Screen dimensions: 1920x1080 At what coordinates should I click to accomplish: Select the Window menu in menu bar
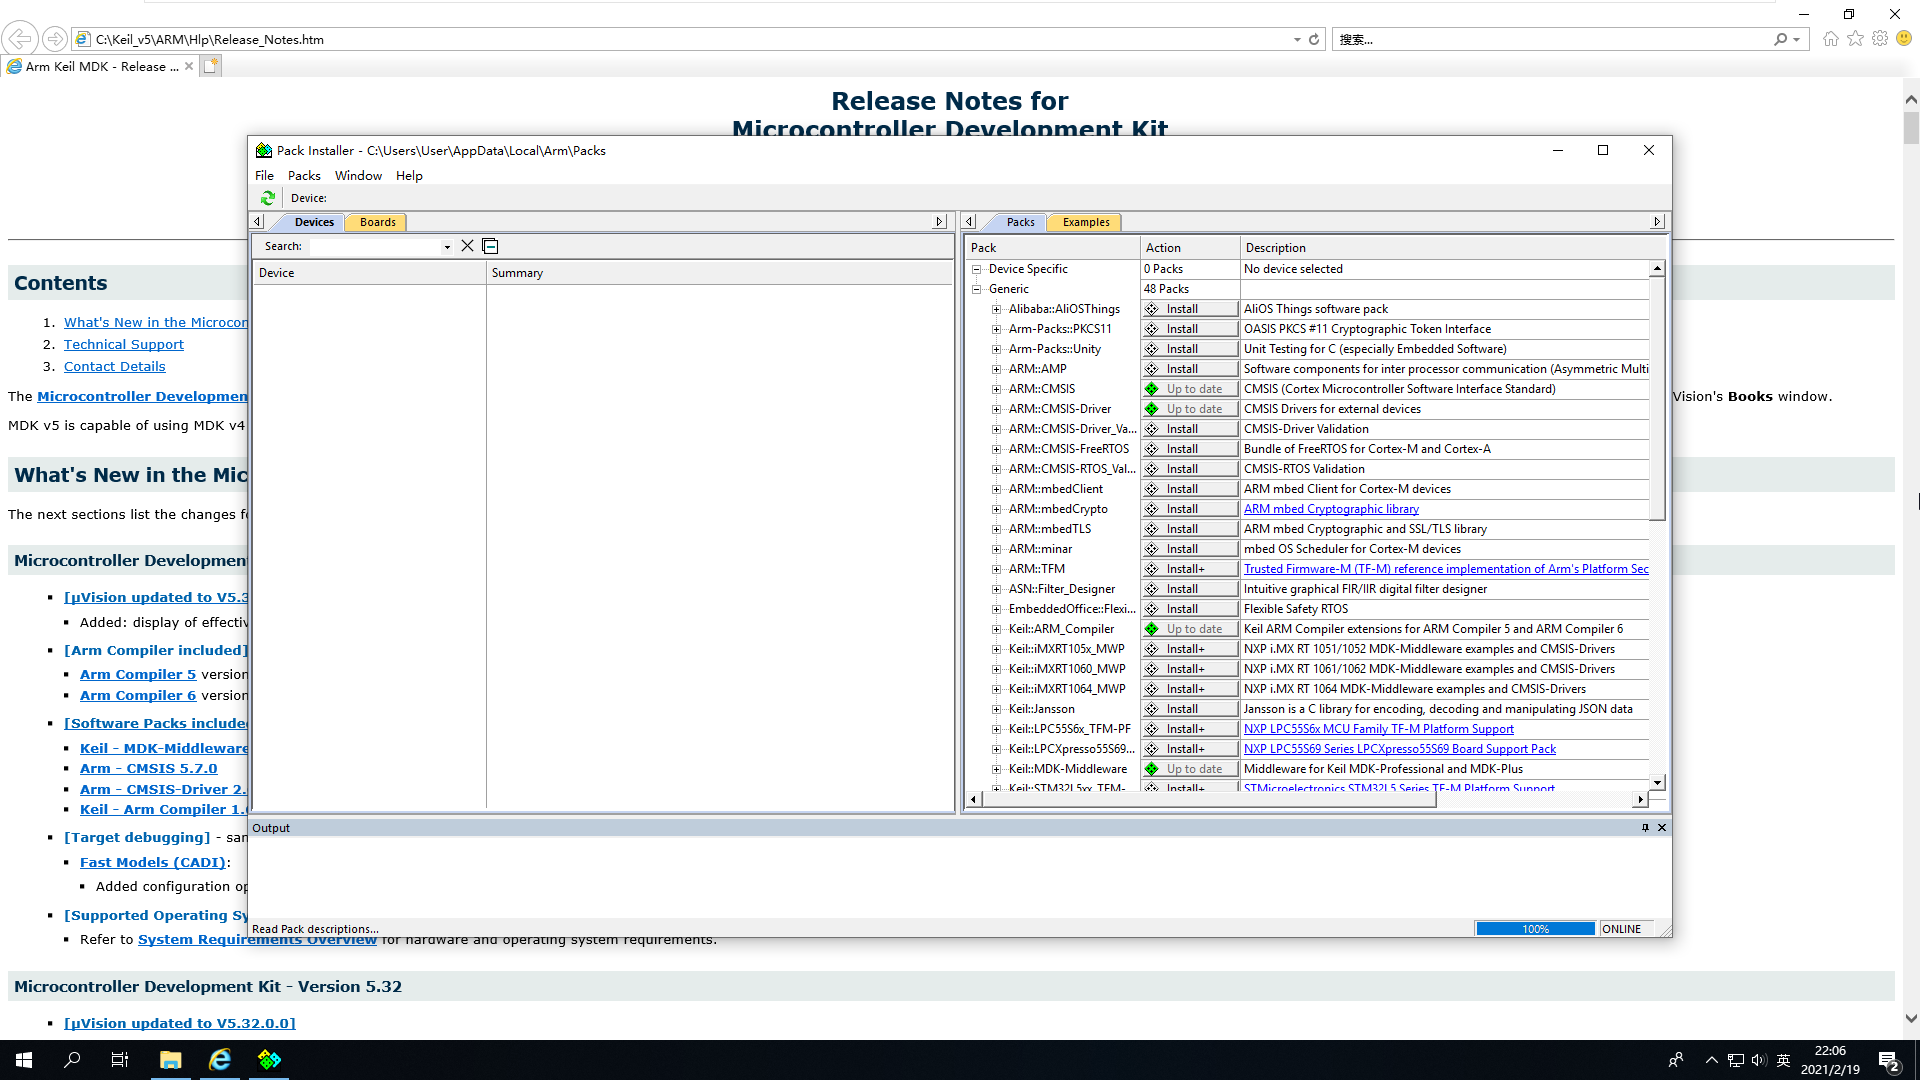[356, 175]
